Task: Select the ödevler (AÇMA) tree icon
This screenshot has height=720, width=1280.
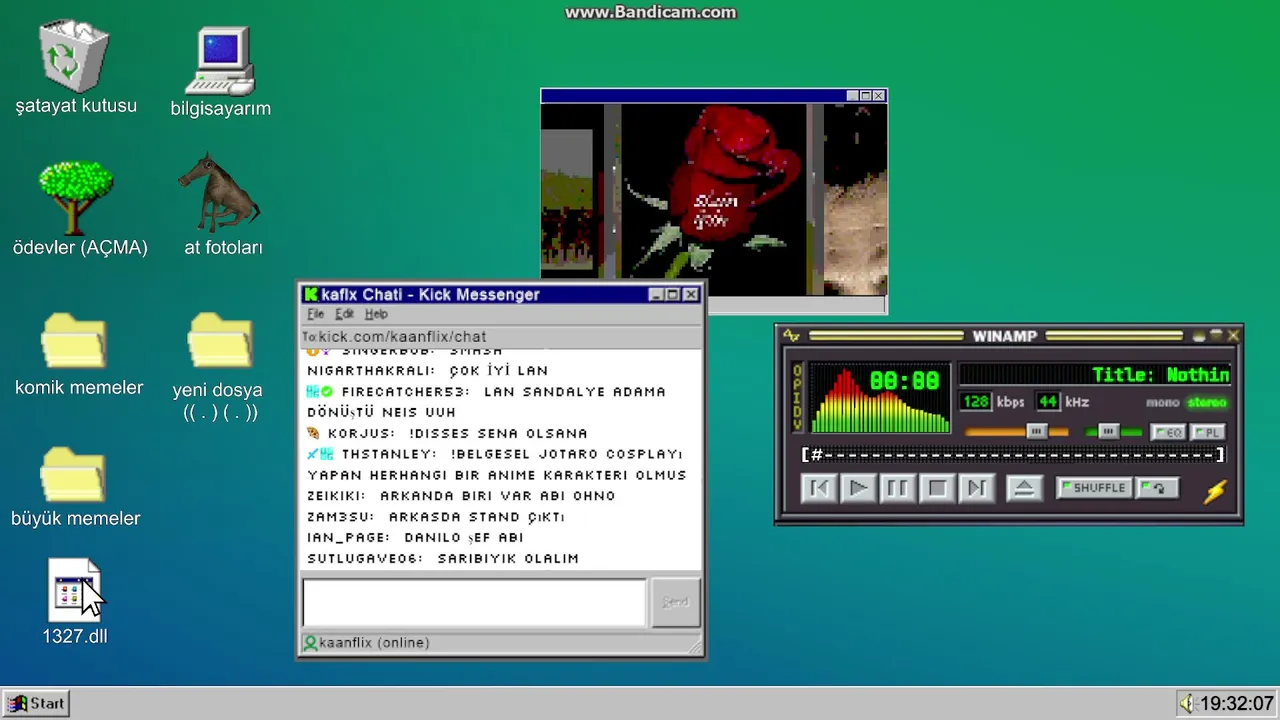Action: (76, 196)
